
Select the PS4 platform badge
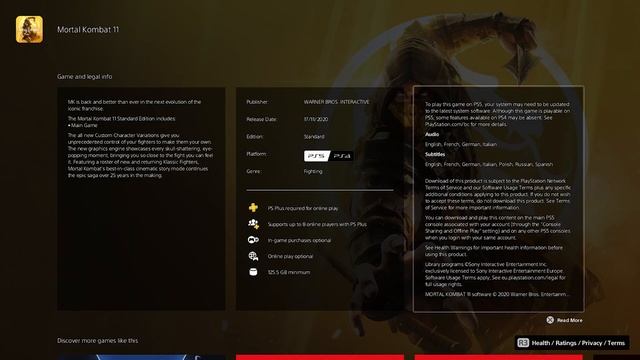coord(342,156)
